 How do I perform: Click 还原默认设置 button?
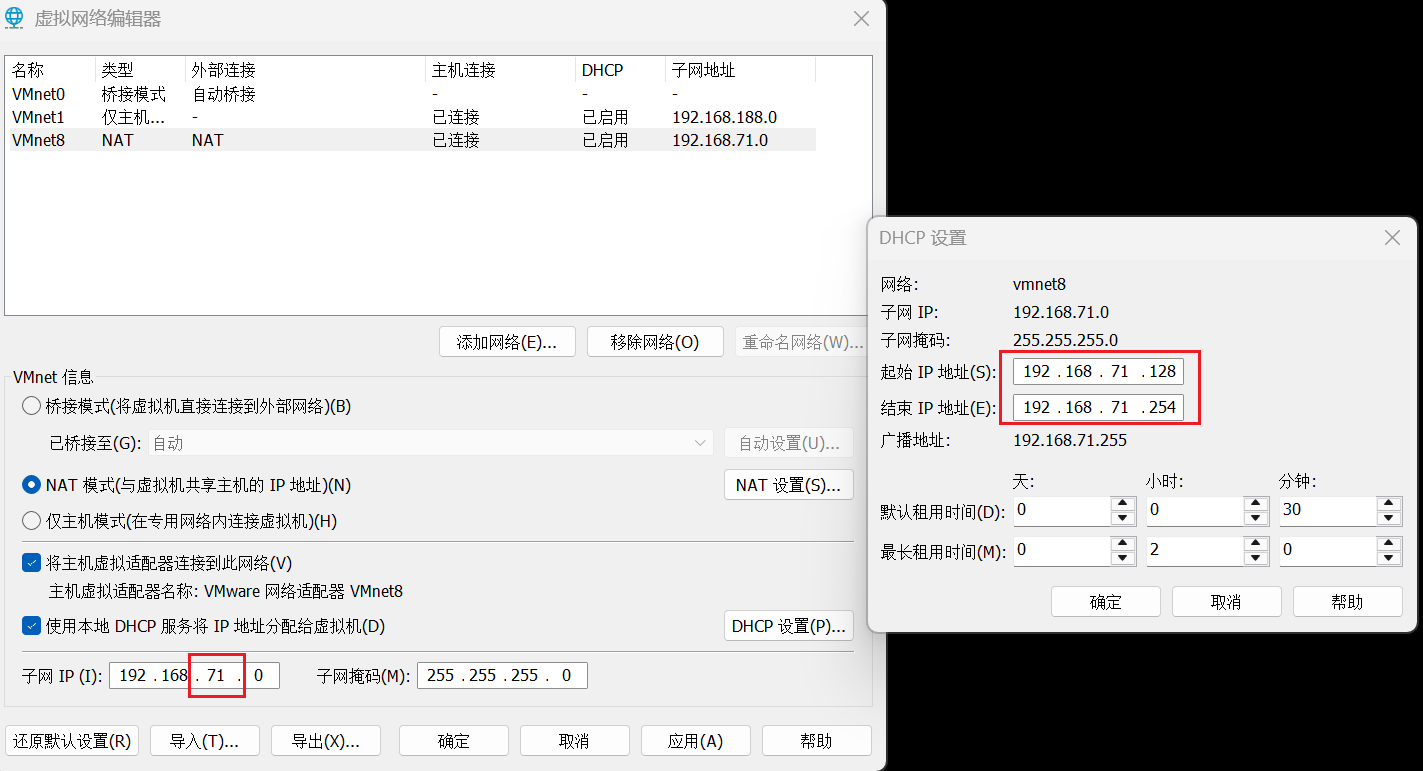[72, 741]
